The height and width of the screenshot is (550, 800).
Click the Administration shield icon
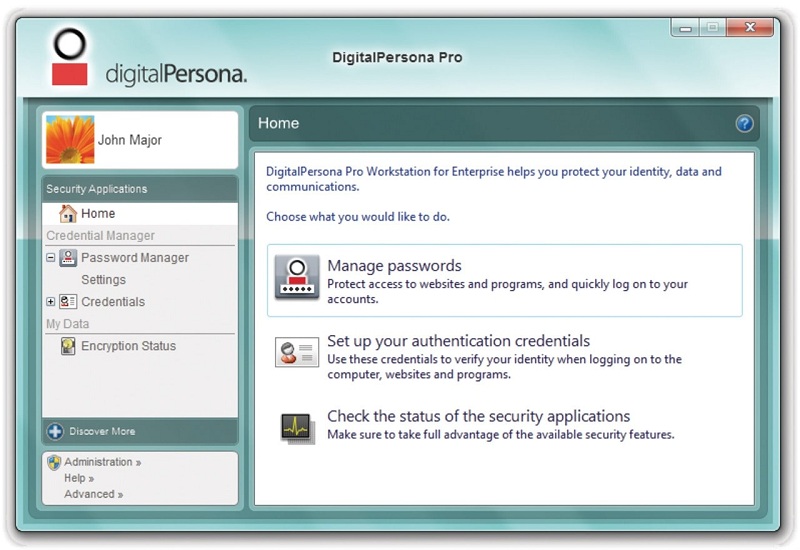coord(54,462)
